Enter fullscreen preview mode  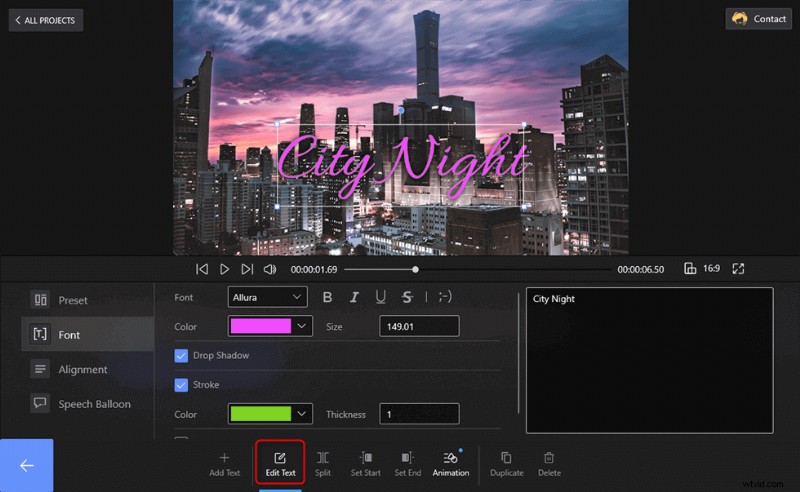[738, 268]
